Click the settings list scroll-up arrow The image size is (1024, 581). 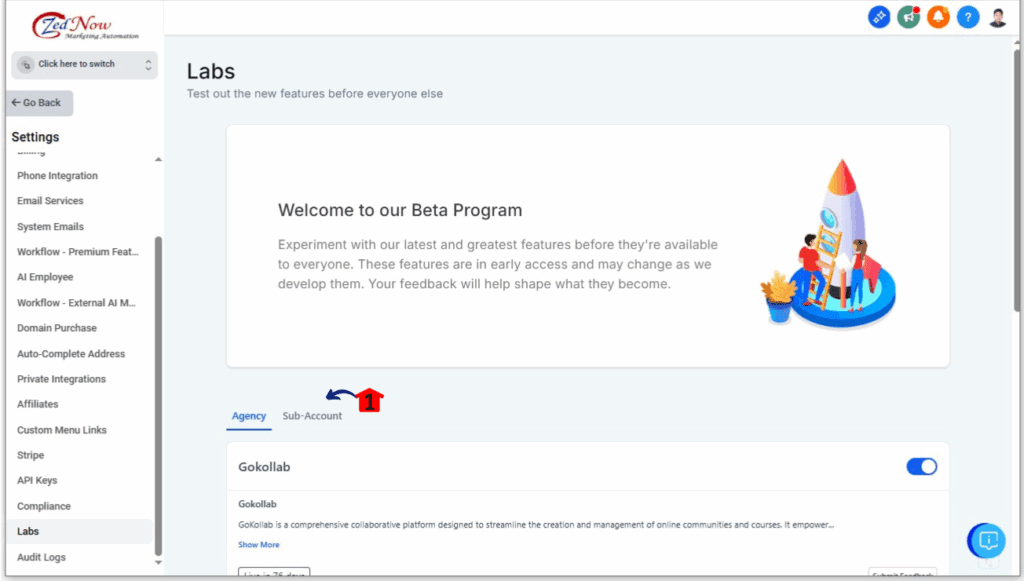pyautogui.click(x=158, y=159)
